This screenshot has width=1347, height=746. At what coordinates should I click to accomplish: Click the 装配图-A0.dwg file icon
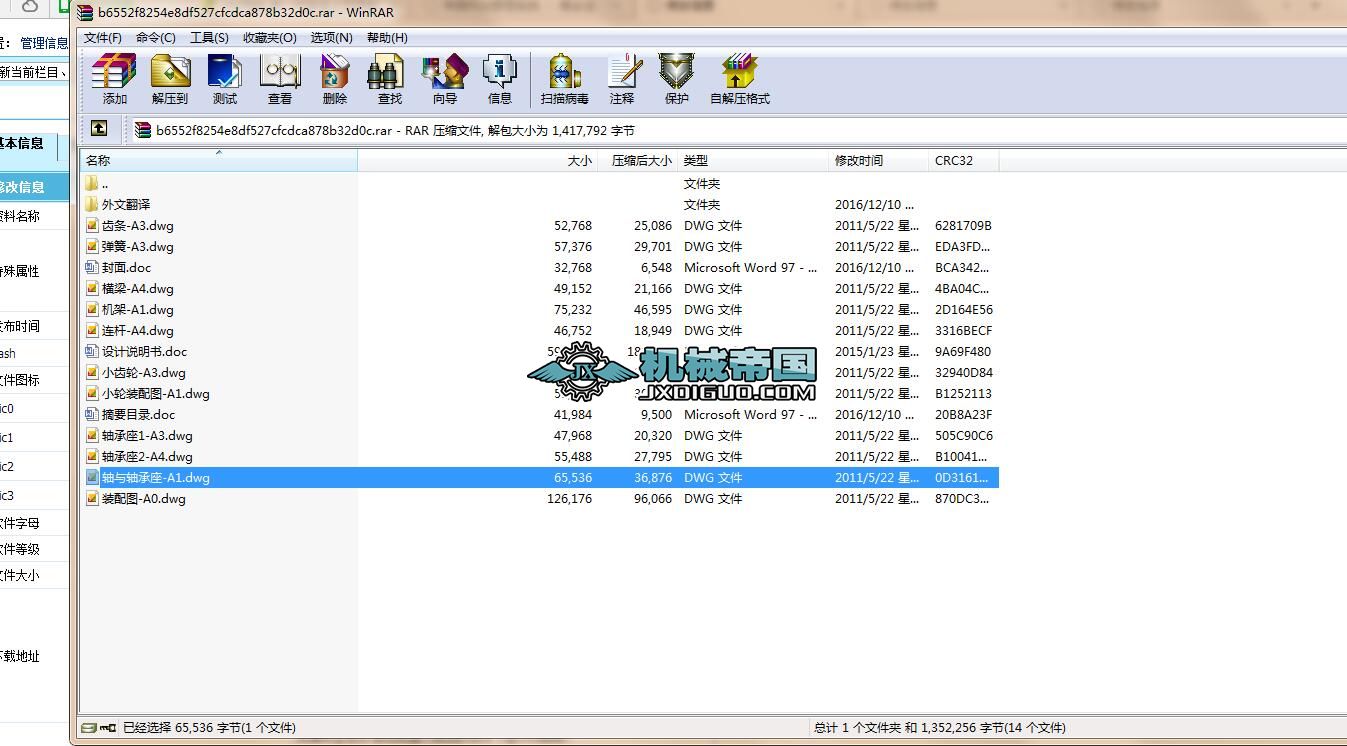92,498
